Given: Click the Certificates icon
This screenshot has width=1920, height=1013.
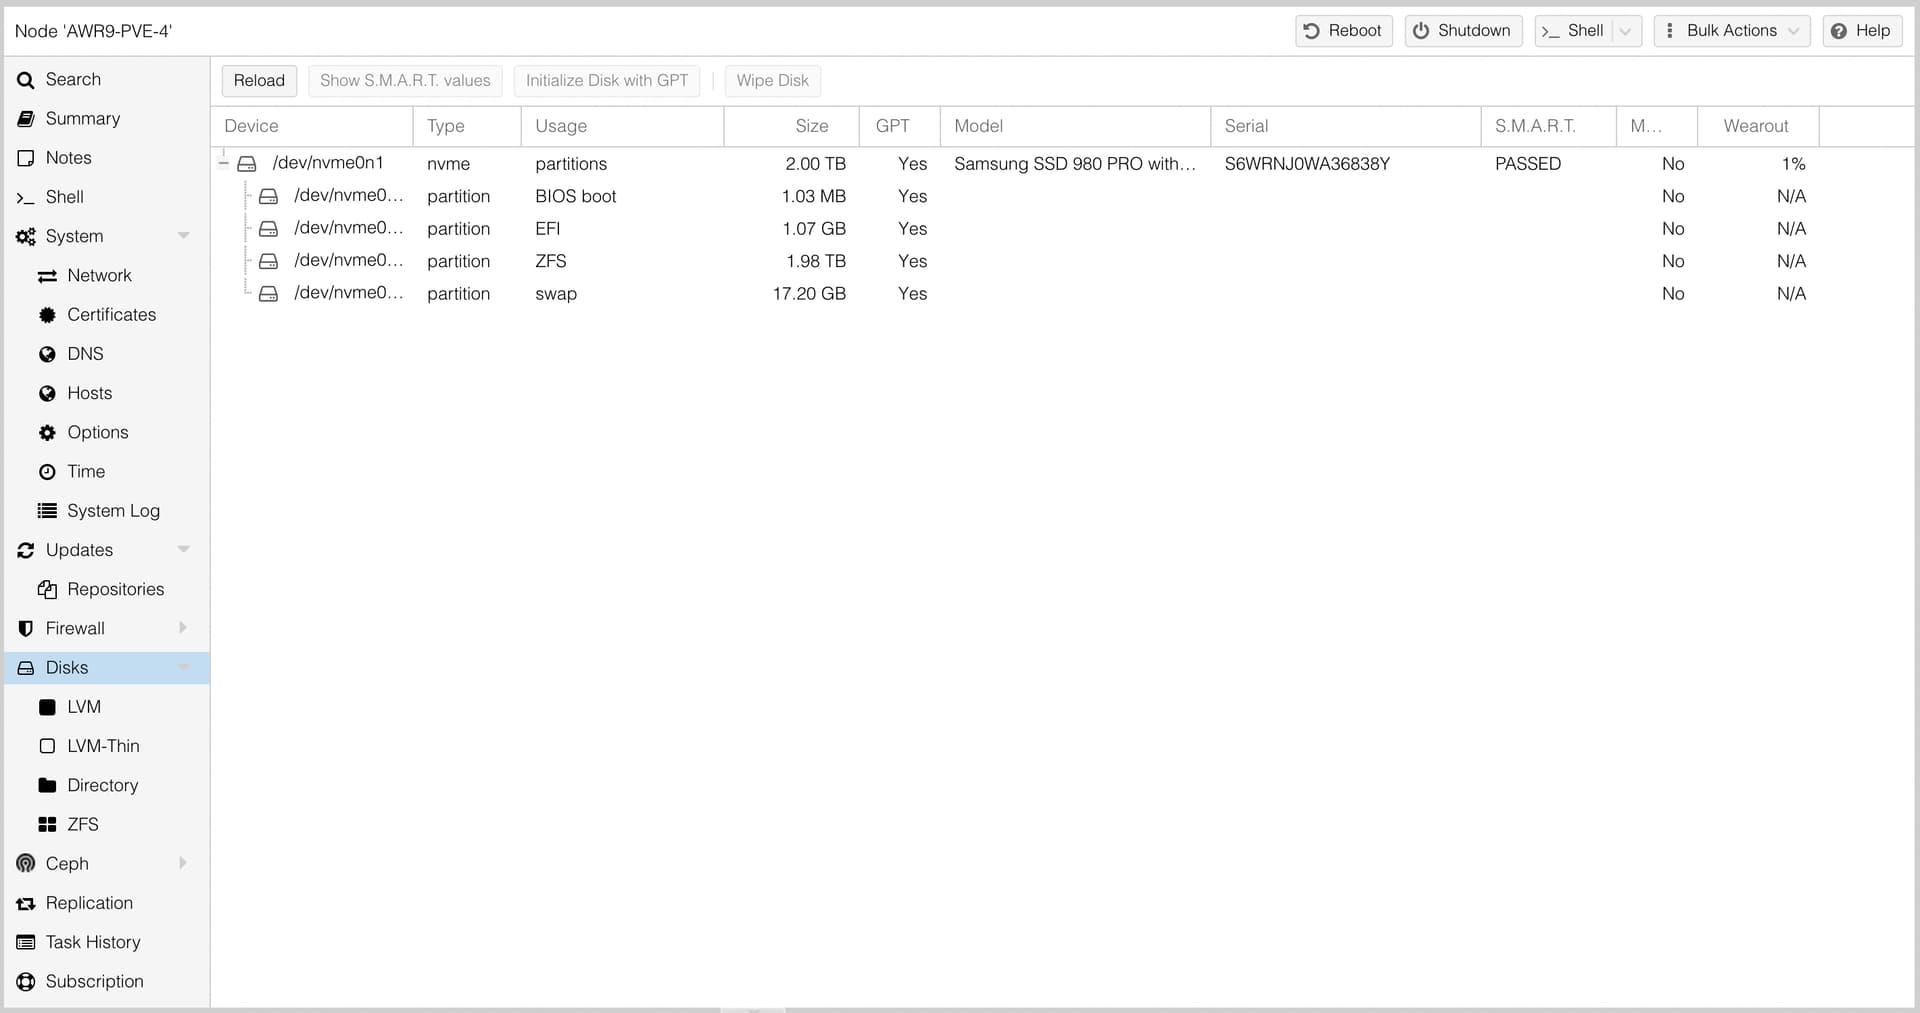Looking at the screenshot, I should tap(47, 315).
